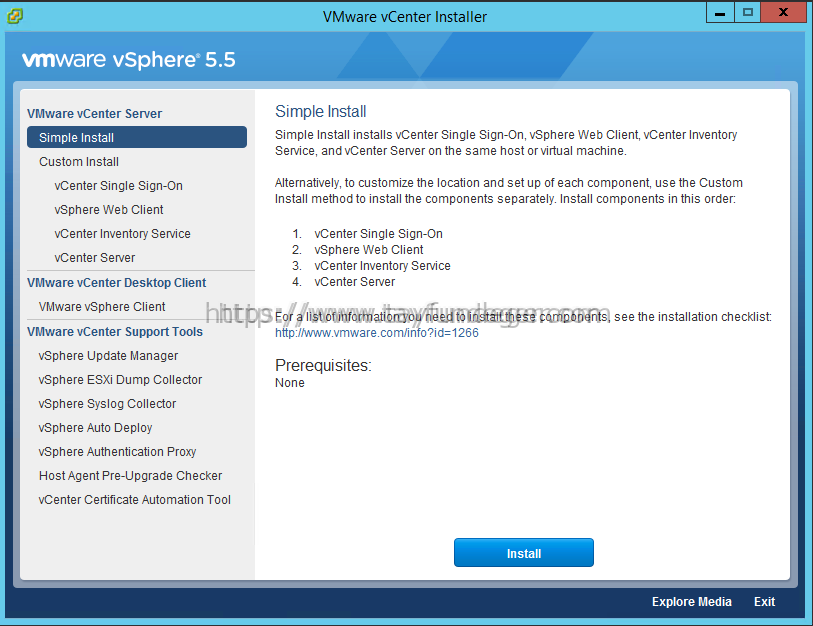Click the Simple Install title in content pane
This screenshot has height=626, width=813.
(320, 112)
